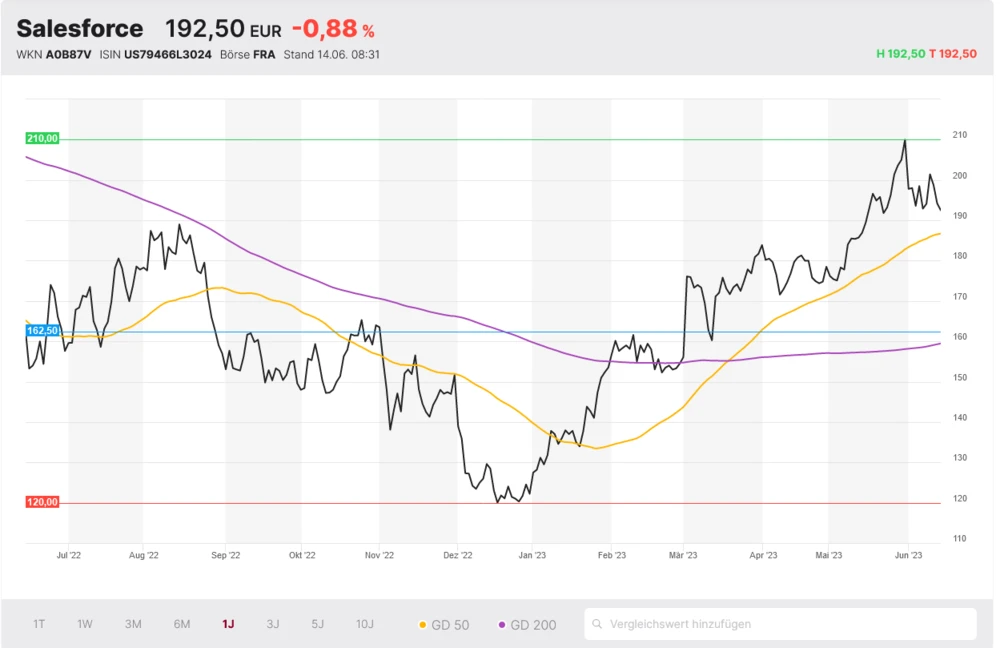Toggle the GD 50 moving average line
This screenshot has width=1000, height=648.
tap(443, 624)
